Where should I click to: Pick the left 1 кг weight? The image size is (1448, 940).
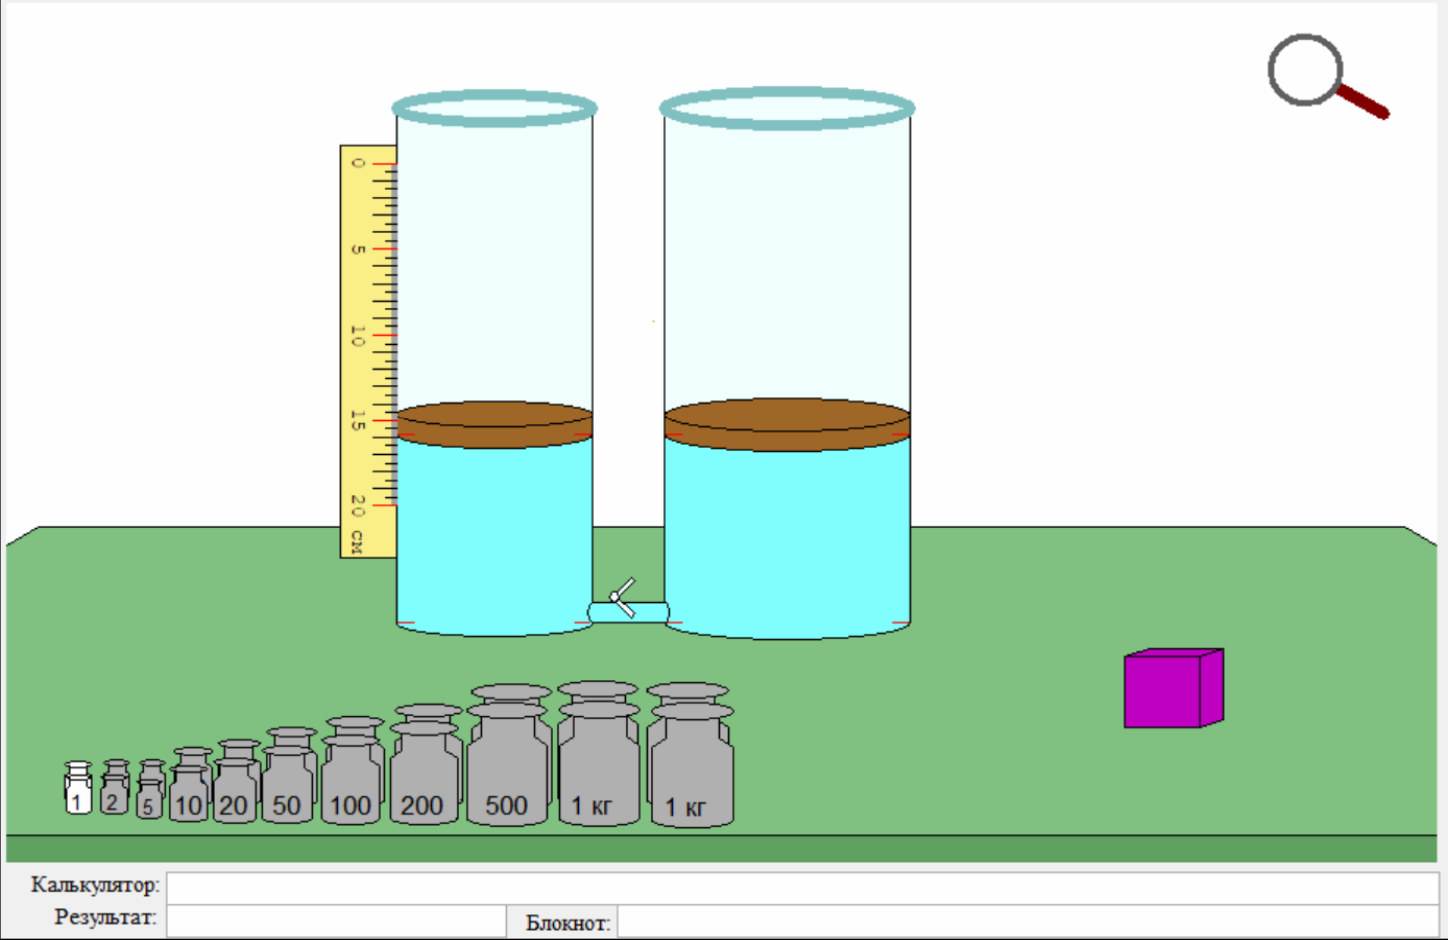pyautogui.click(x=598, y=754)
